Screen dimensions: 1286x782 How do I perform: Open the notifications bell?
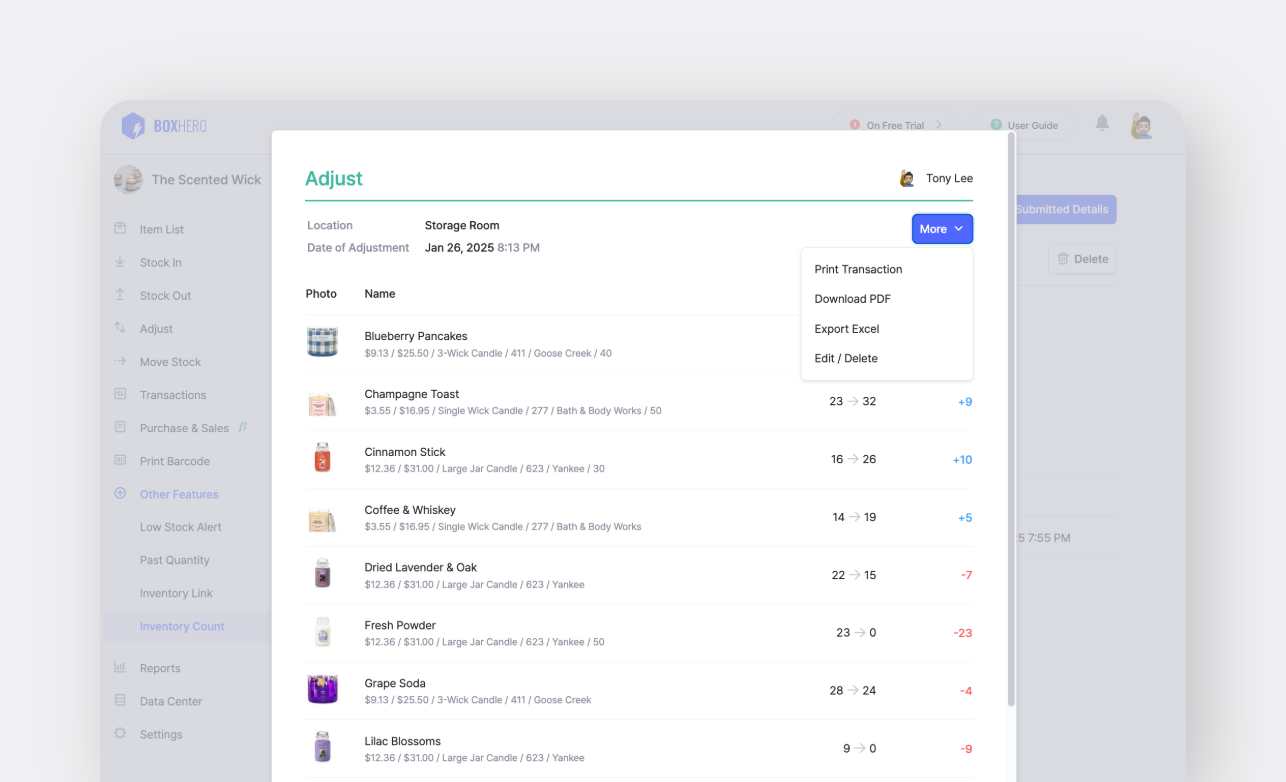(1102, 123)
